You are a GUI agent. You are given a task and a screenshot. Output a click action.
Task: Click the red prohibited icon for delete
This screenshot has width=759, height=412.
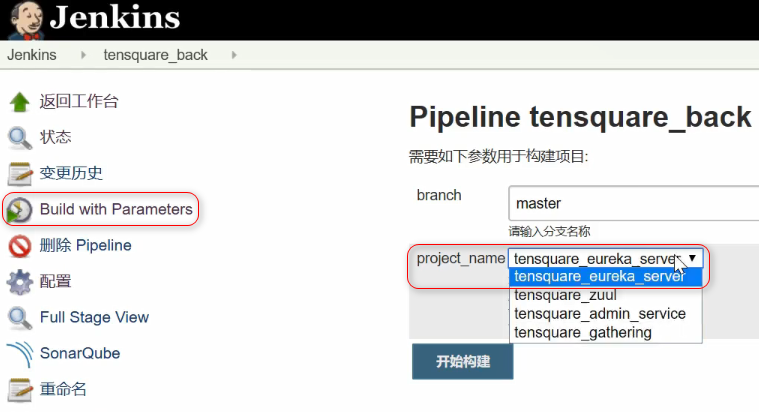coord(20,246)
